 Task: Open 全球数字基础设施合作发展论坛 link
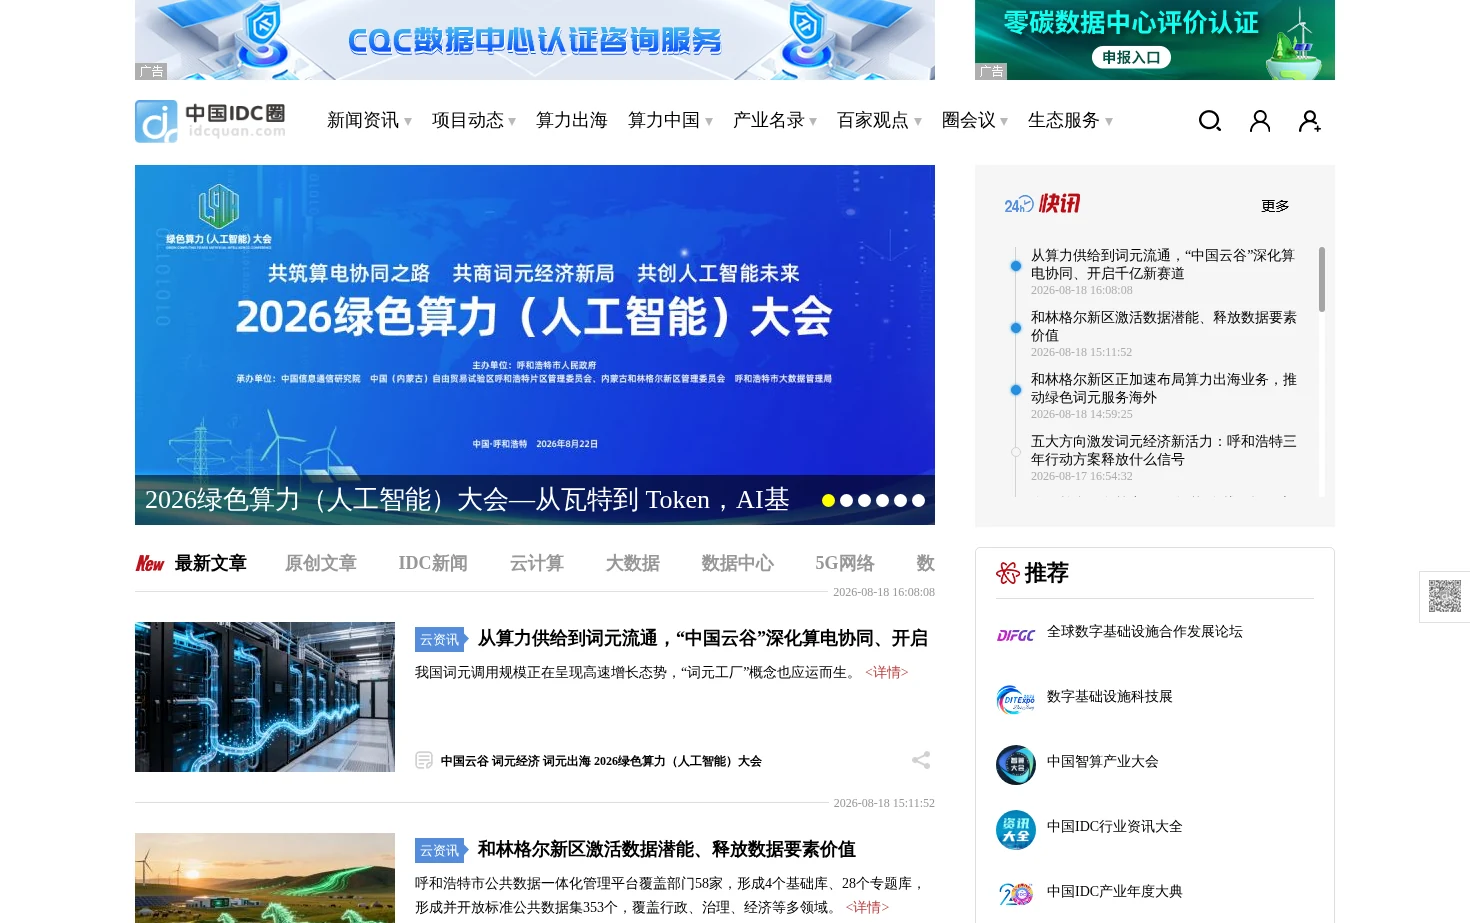[1145, 631]
